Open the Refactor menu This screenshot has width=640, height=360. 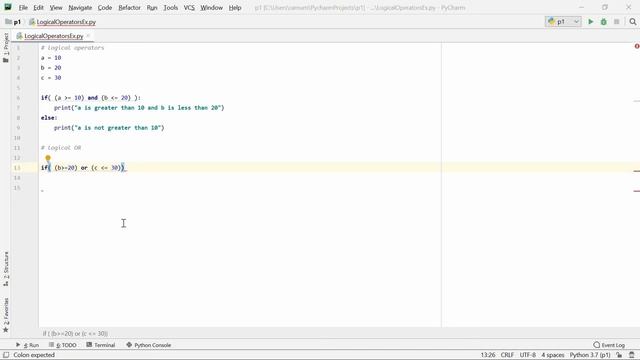pyautogui.click(x=129, y=7)
